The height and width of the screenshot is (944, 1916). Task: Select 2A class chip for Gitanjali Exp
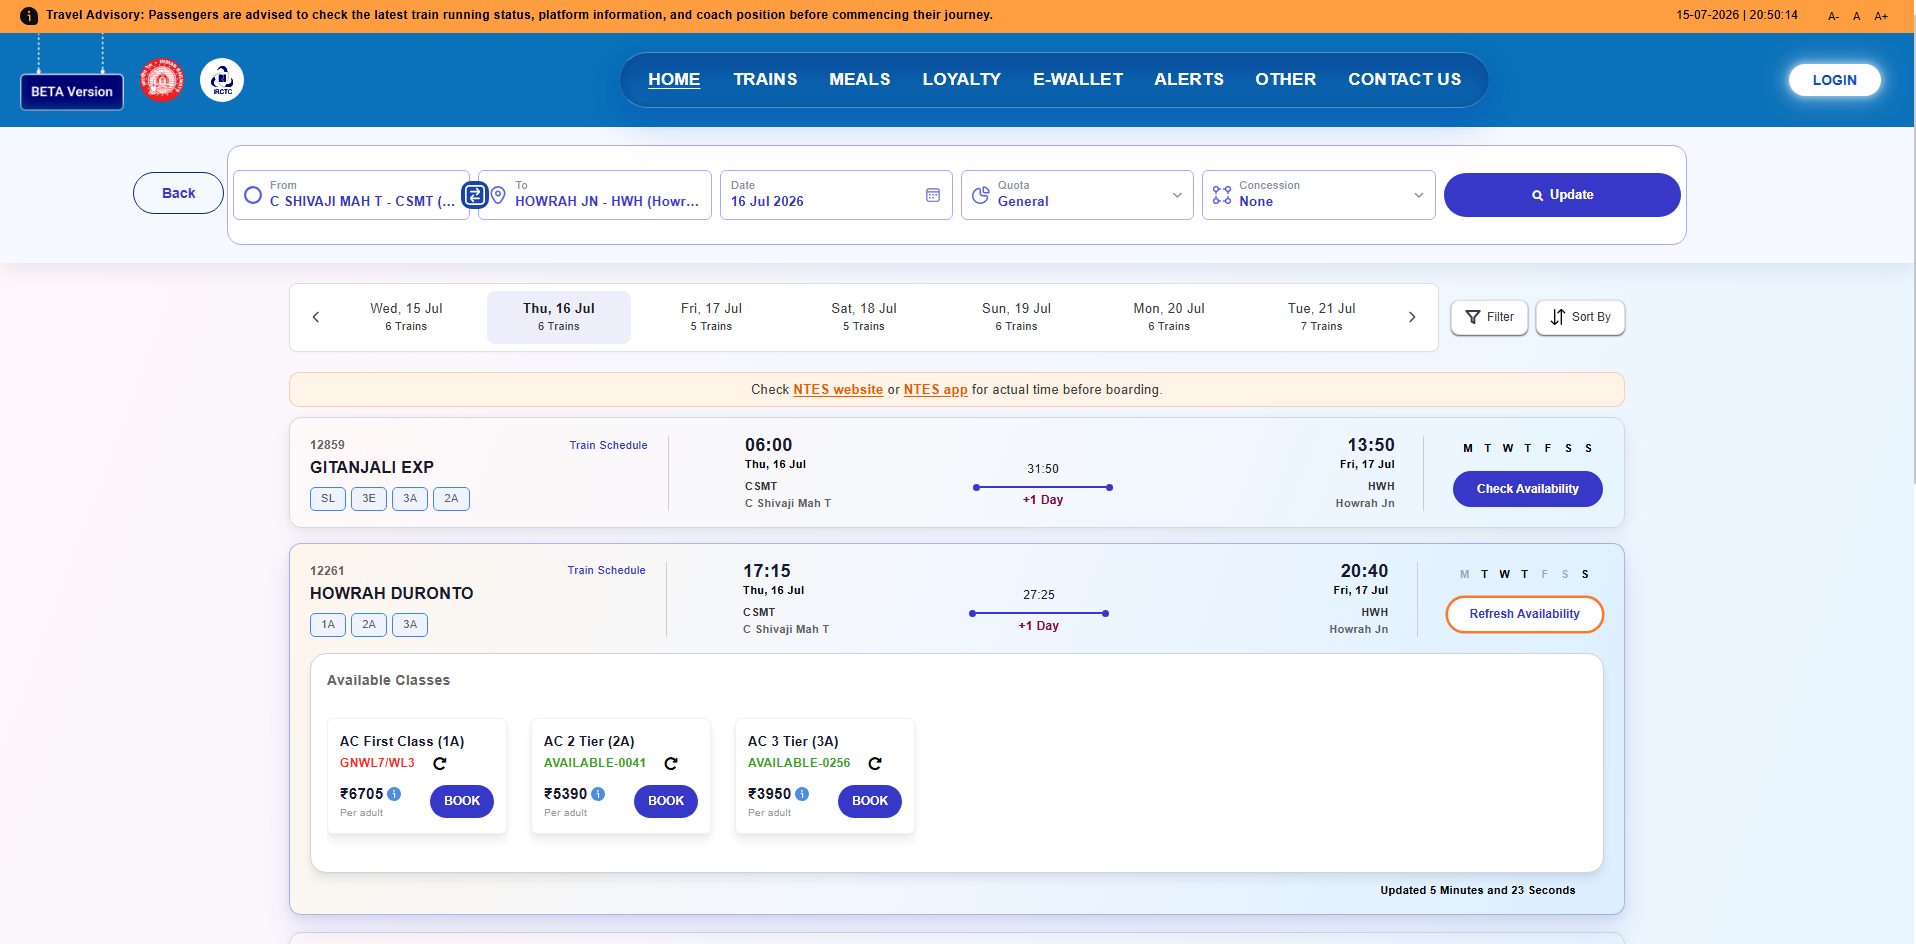coord(451,499)
